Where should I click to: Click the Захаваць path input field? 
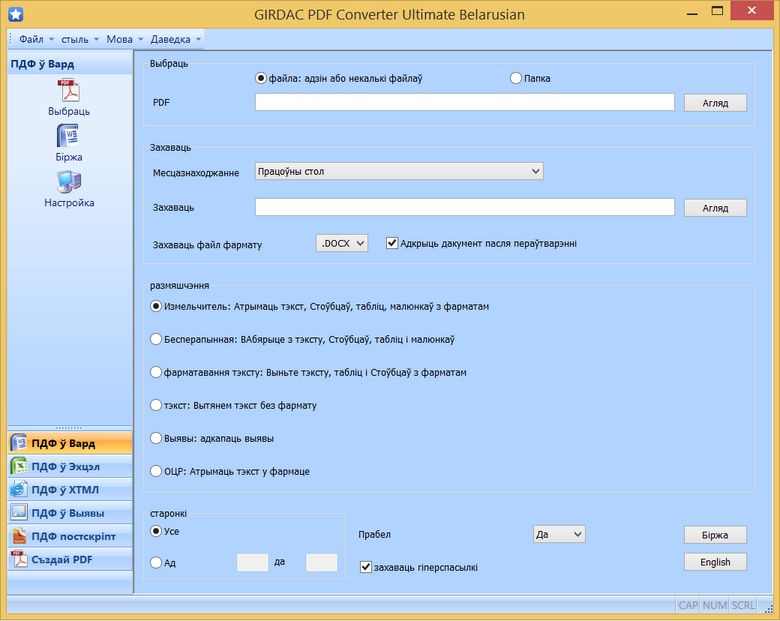[465, 207]
